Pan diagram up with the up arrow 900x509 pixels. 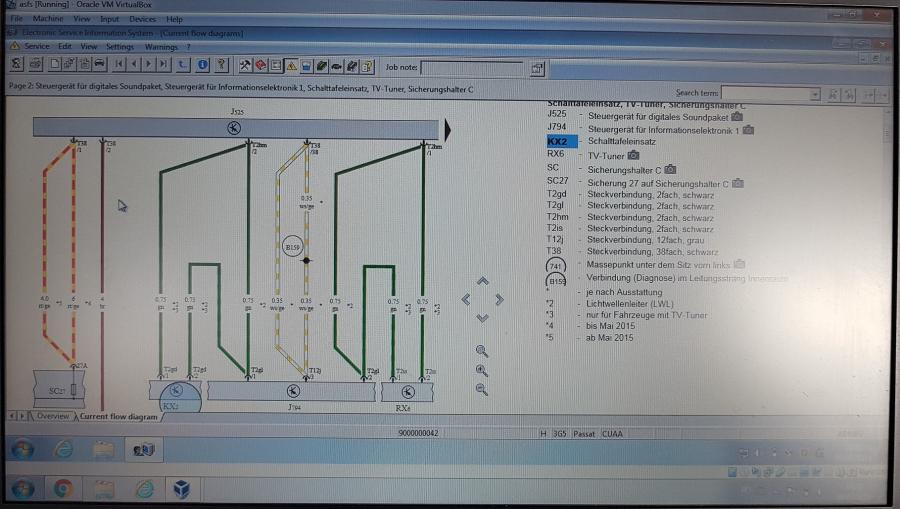click(483, 281)
